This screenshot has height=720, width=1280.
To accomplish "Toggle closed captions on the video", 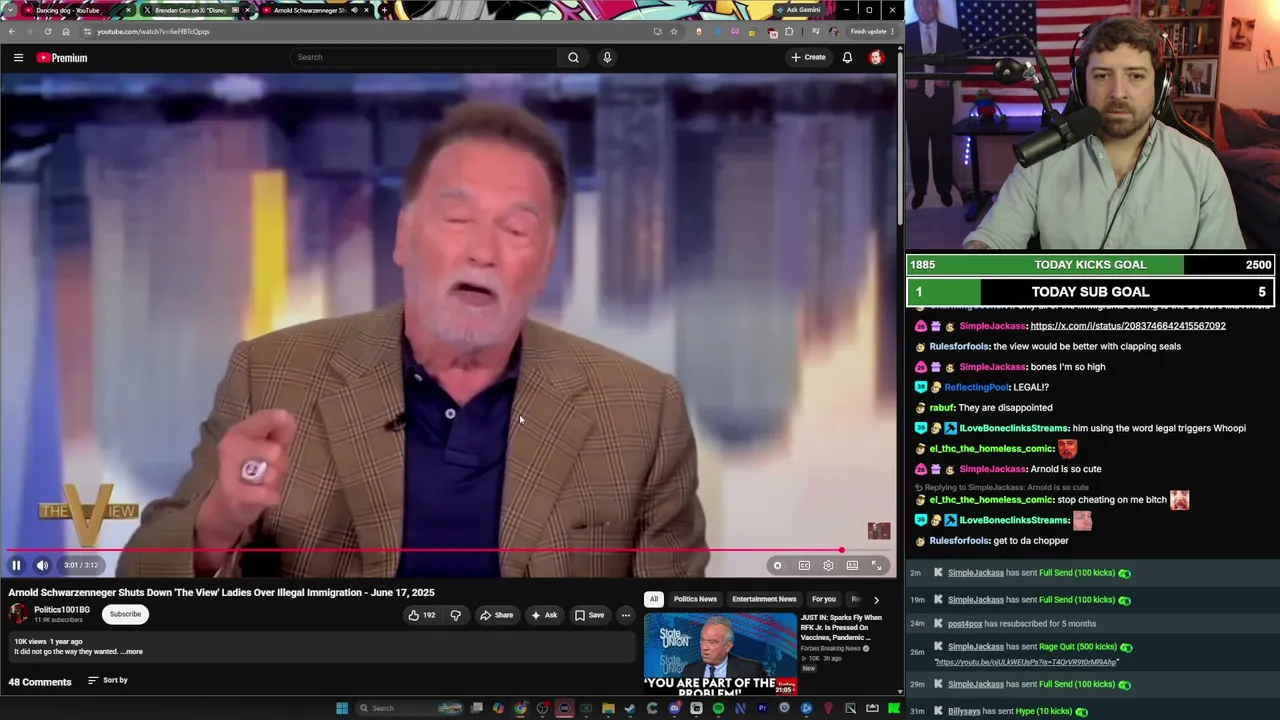I will pyautogui.click(x=804, y=566).
